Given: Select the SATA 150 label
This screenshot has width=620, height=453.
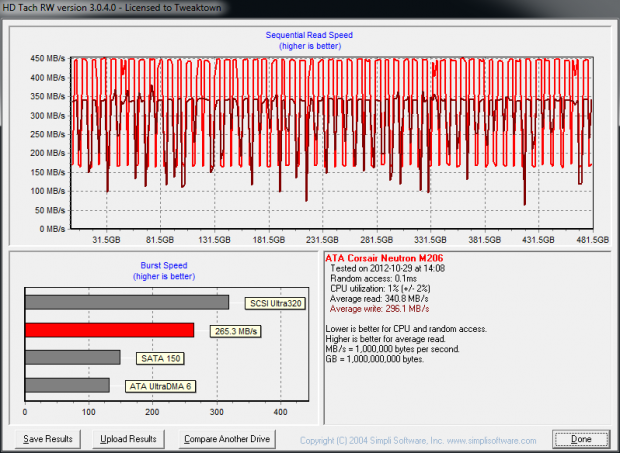Looking at the screenshot, I should pos(161,359).
